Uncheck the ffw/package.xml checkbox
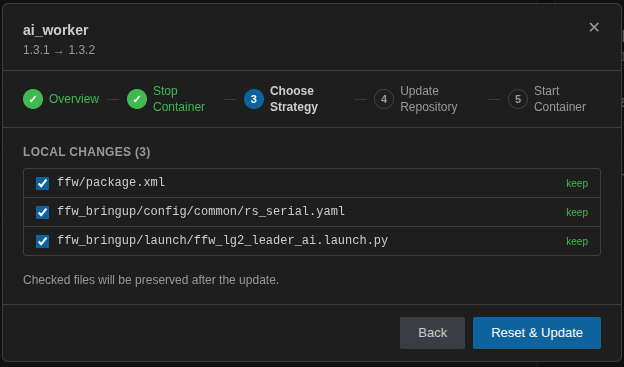Image resolution: width=624 pixels, height=367 pixels. click(x=43, y=184)
